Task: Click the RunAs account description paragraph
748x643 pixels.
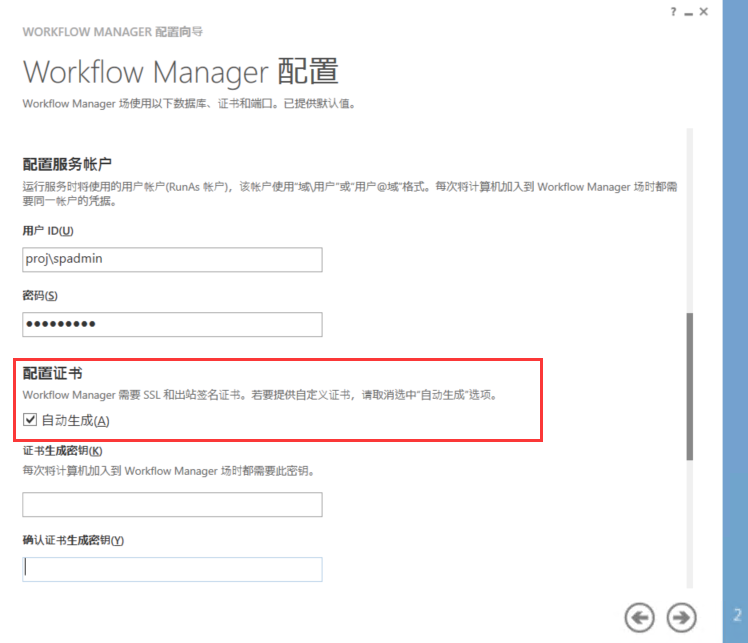Action: (x=350, y=194)
